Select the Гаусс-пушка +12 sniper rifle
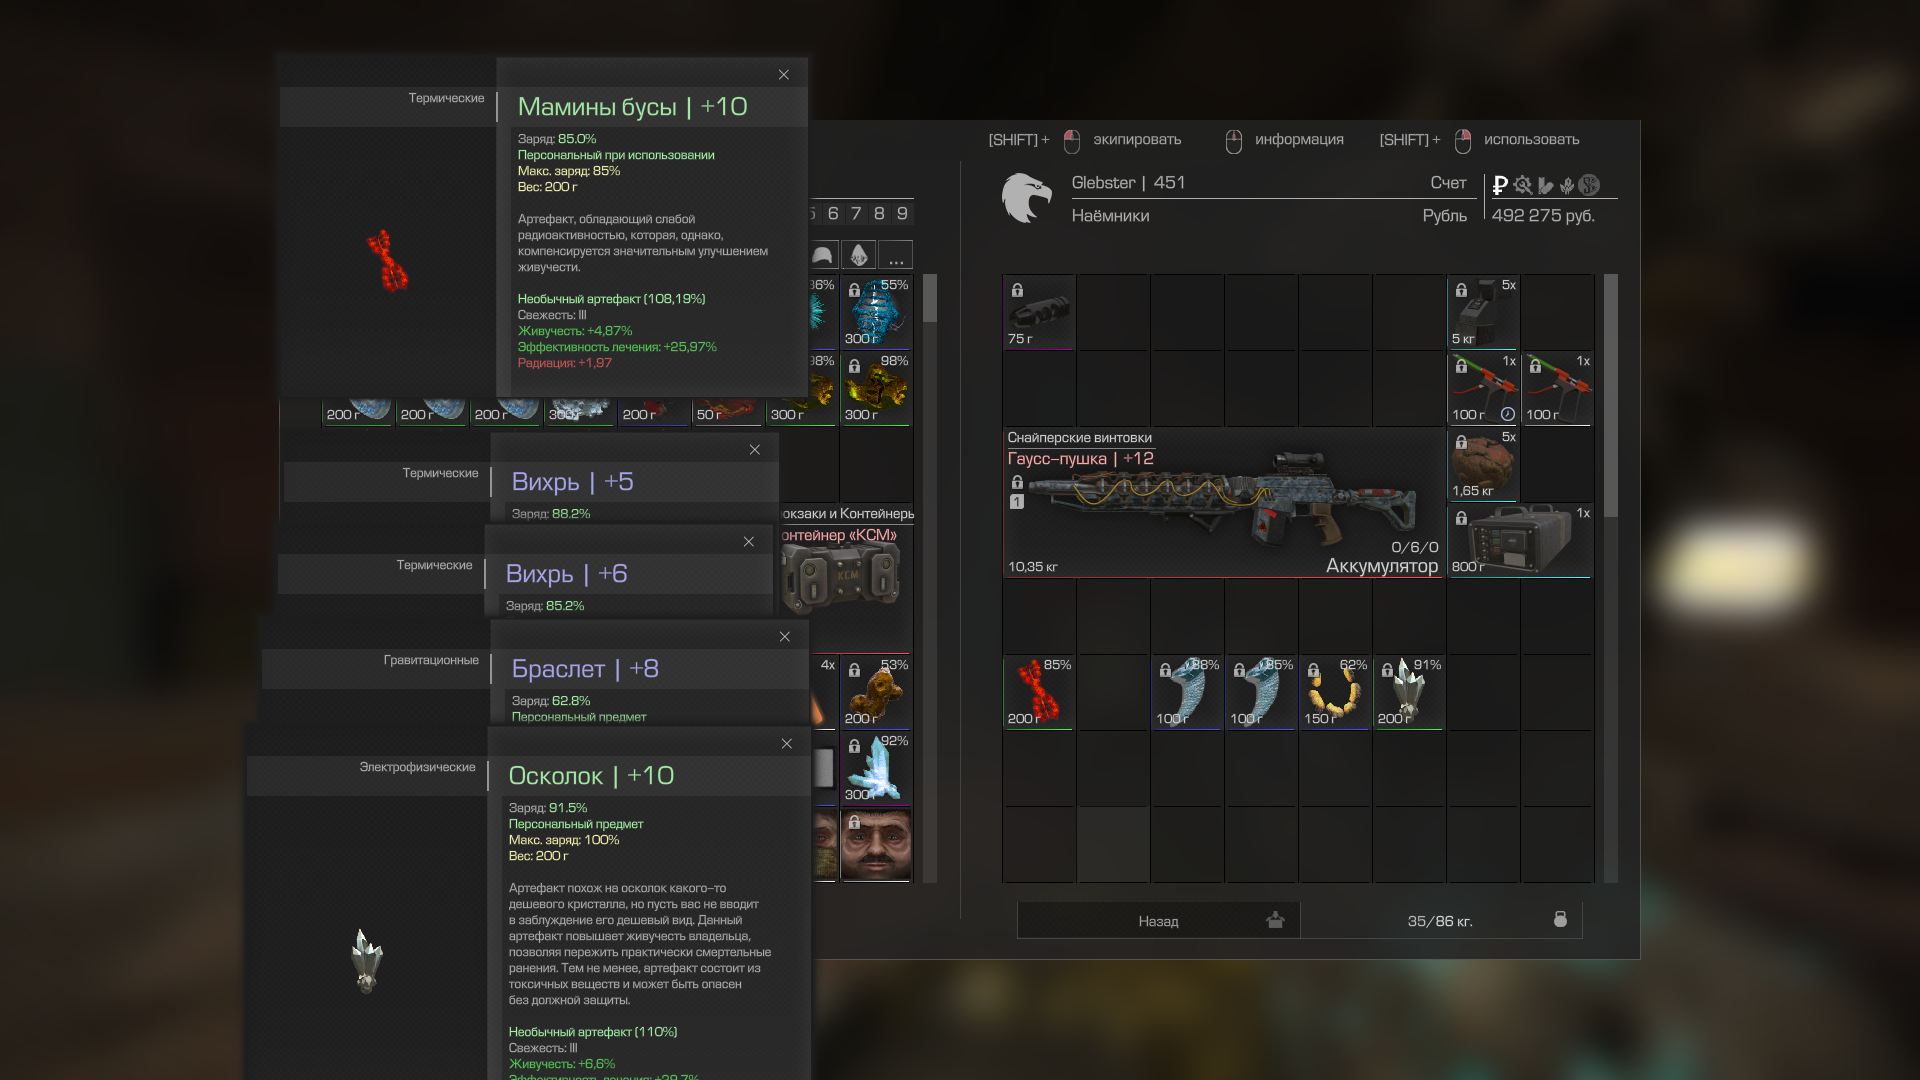 (1223, 503)
